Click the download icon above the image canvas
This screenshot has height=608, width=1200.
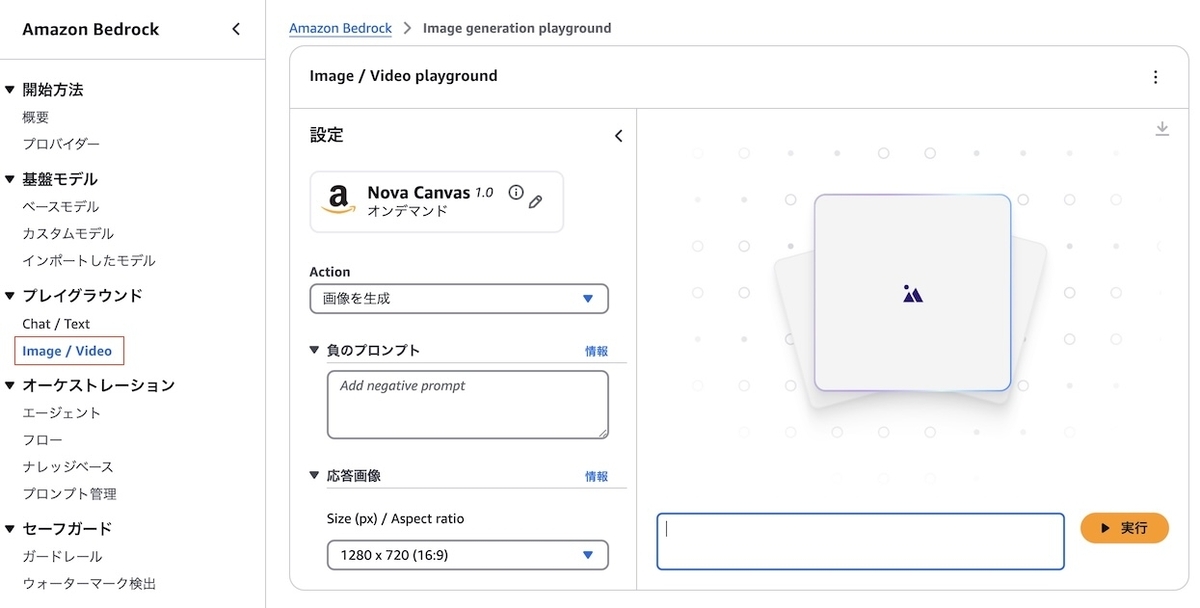pyautogui.click(x=1162, y=129)
